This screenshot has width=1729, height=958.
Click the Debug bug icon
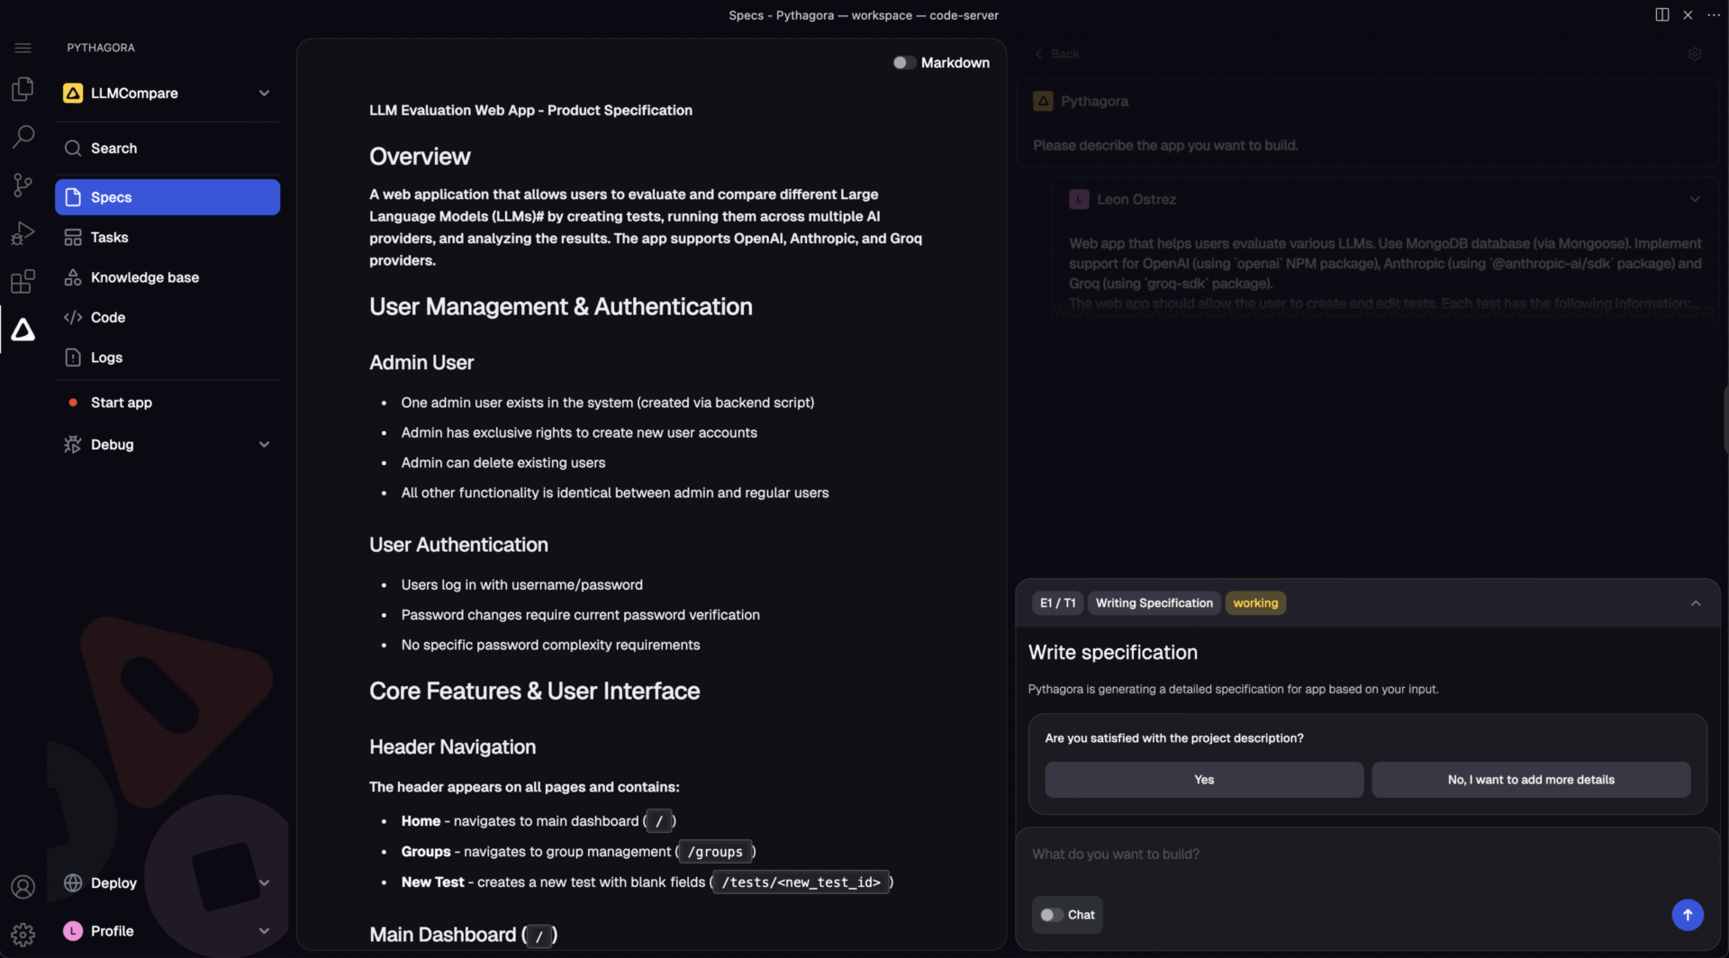point(73,444)
